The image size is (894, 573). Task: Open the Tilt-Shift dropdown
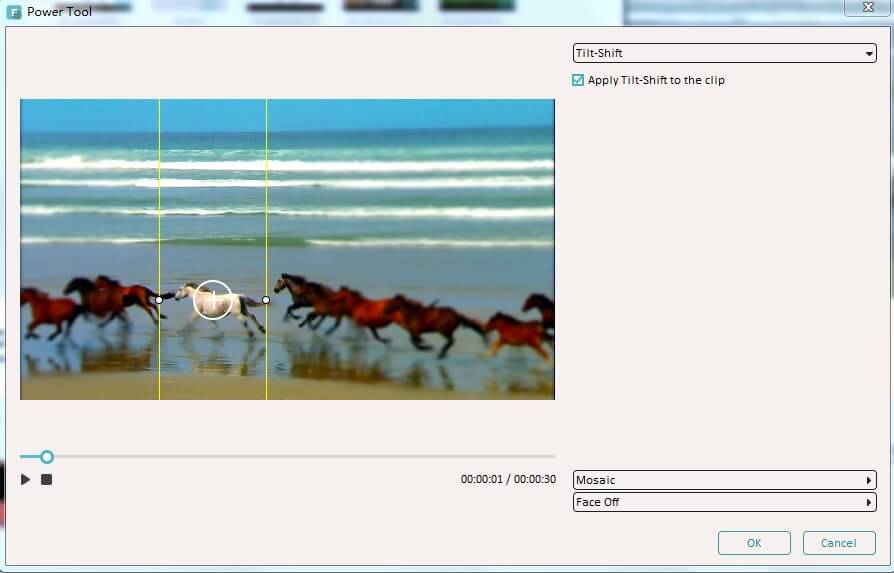[x=725, y=53]
